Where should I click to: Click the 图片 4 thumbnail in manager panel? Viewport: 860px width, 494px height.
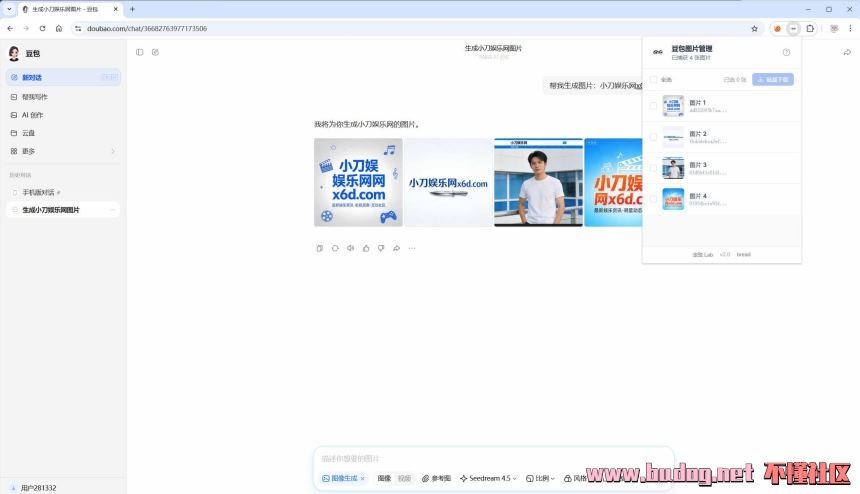(673, 199)
